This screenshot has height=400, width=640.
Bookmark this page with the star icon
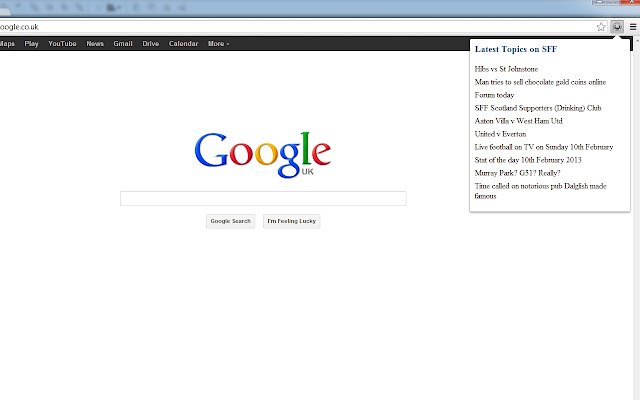601,27
